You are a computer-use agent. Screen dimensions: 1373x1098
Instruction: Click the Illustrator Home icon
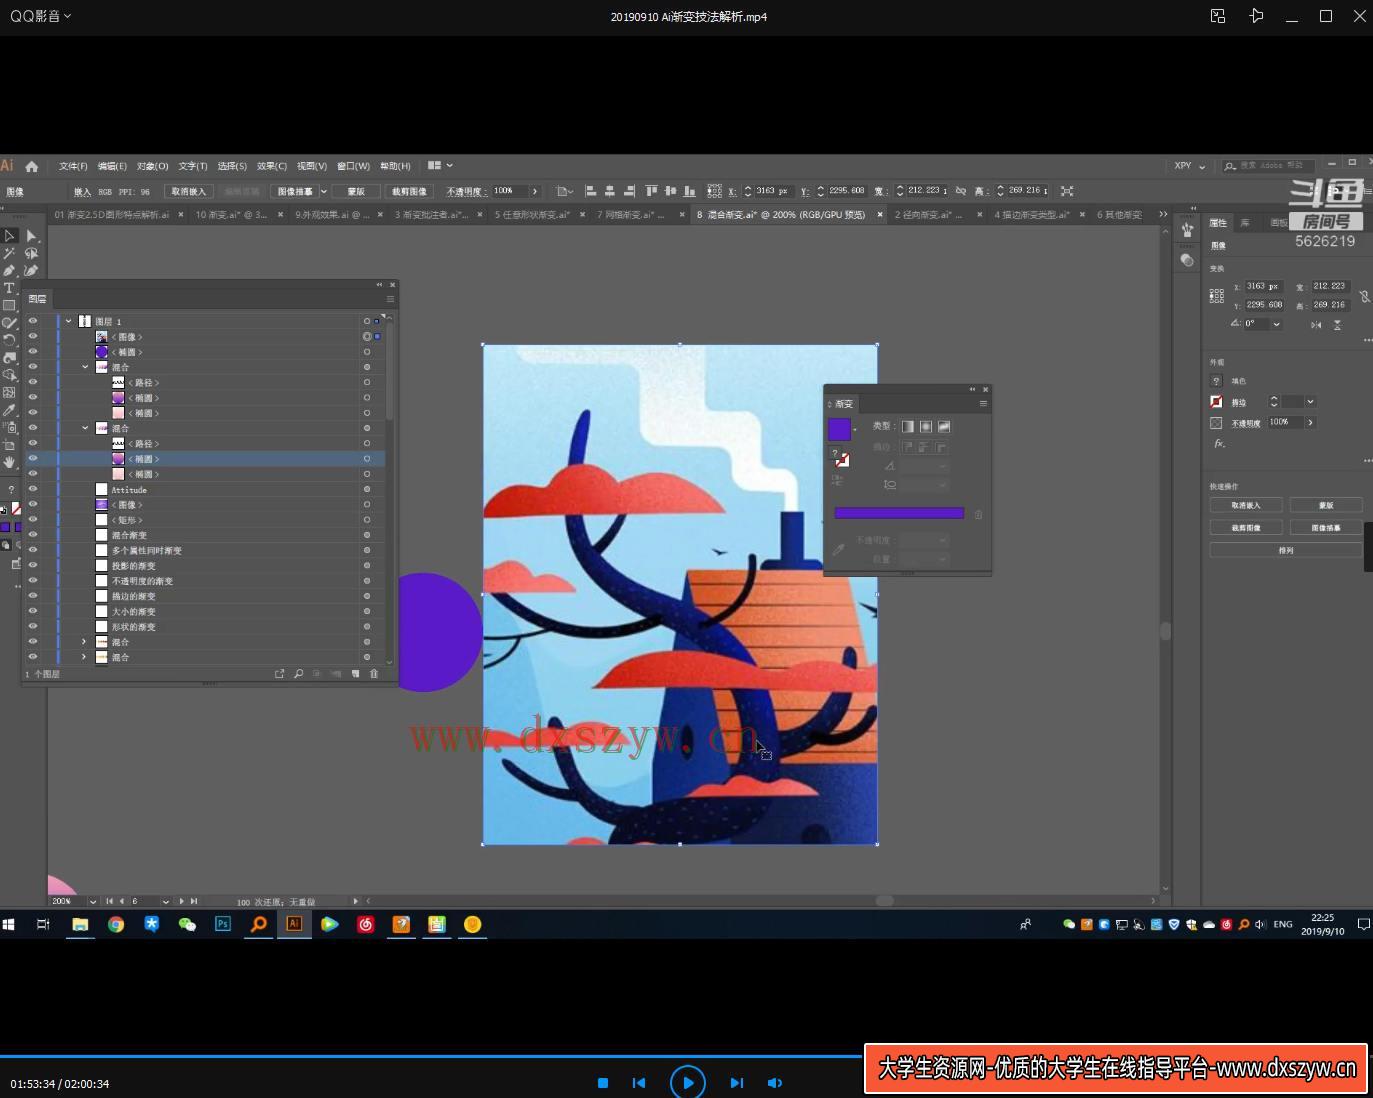(32, 166)
